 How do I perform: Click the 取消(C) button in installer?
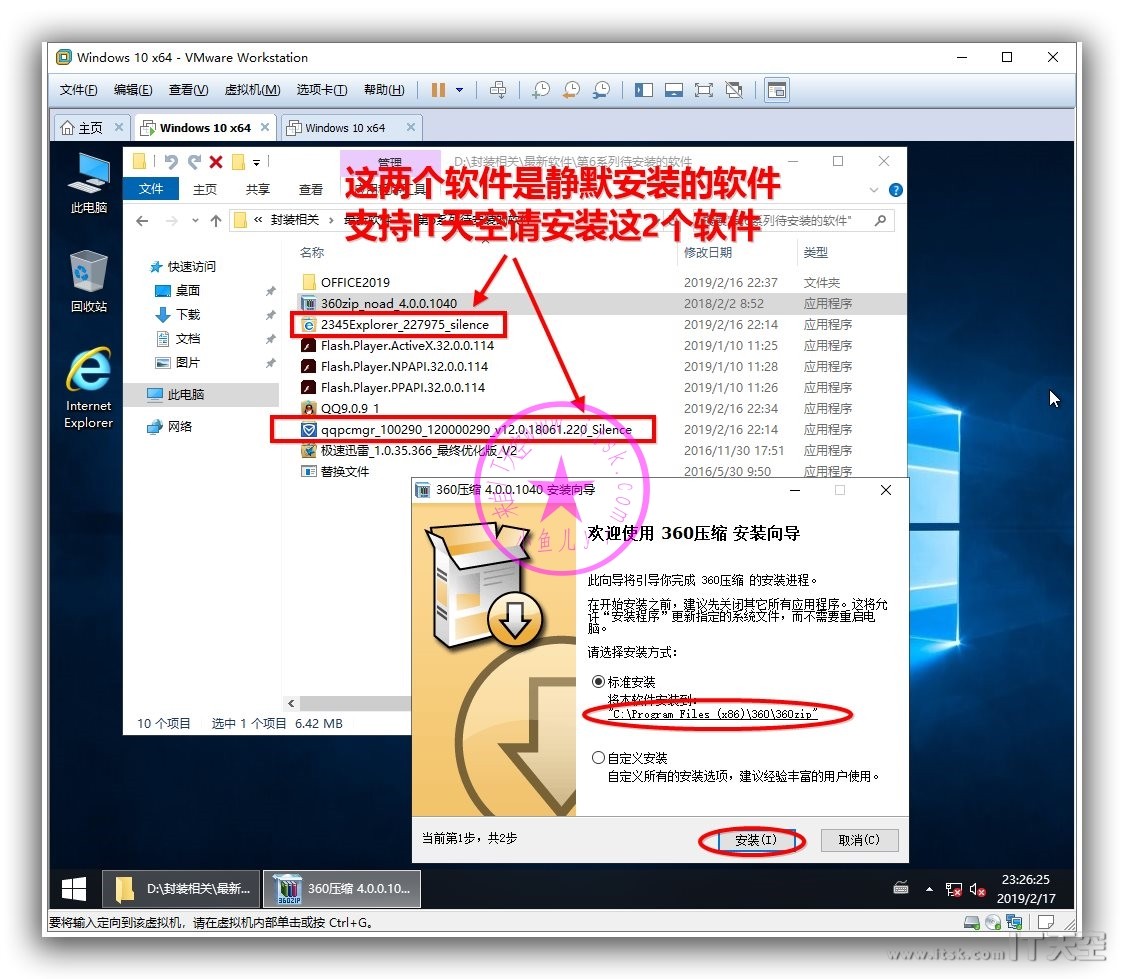tap(859, 840)
